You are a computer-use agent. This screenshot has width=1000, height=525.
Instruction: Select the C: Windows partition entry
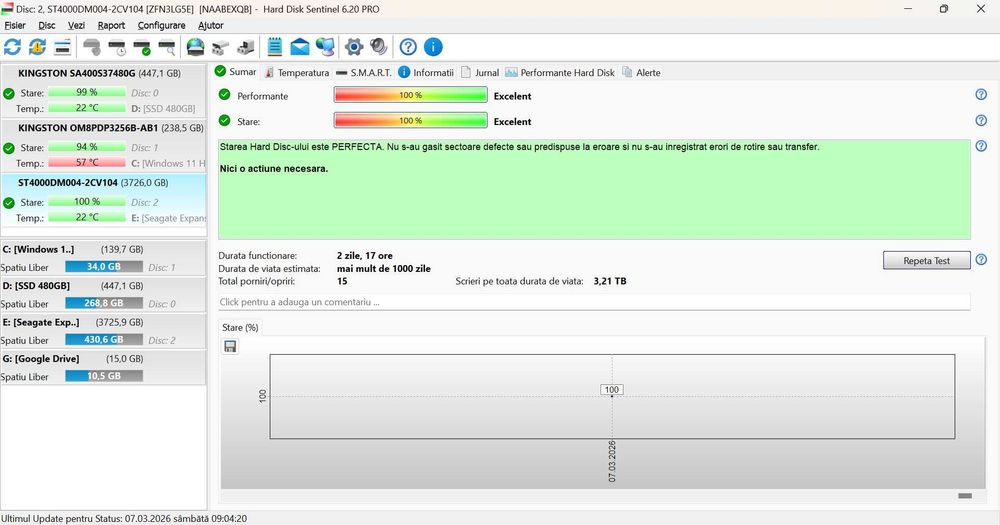point(103,258)
